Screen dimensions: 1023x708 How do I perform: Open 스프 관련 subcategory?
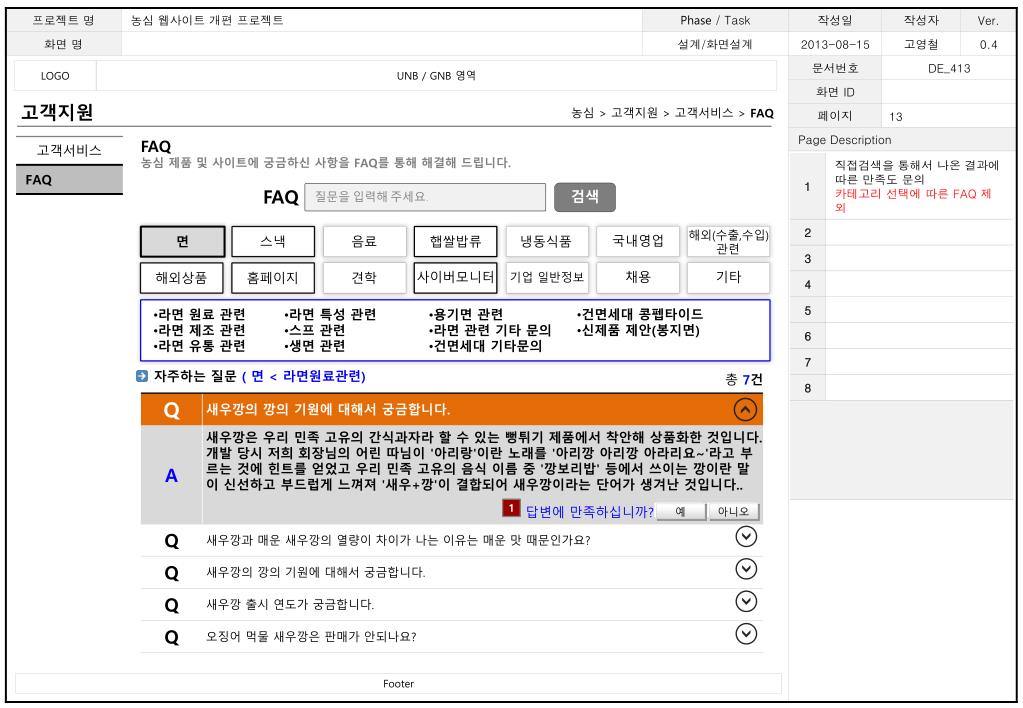[x=315, y=330]
